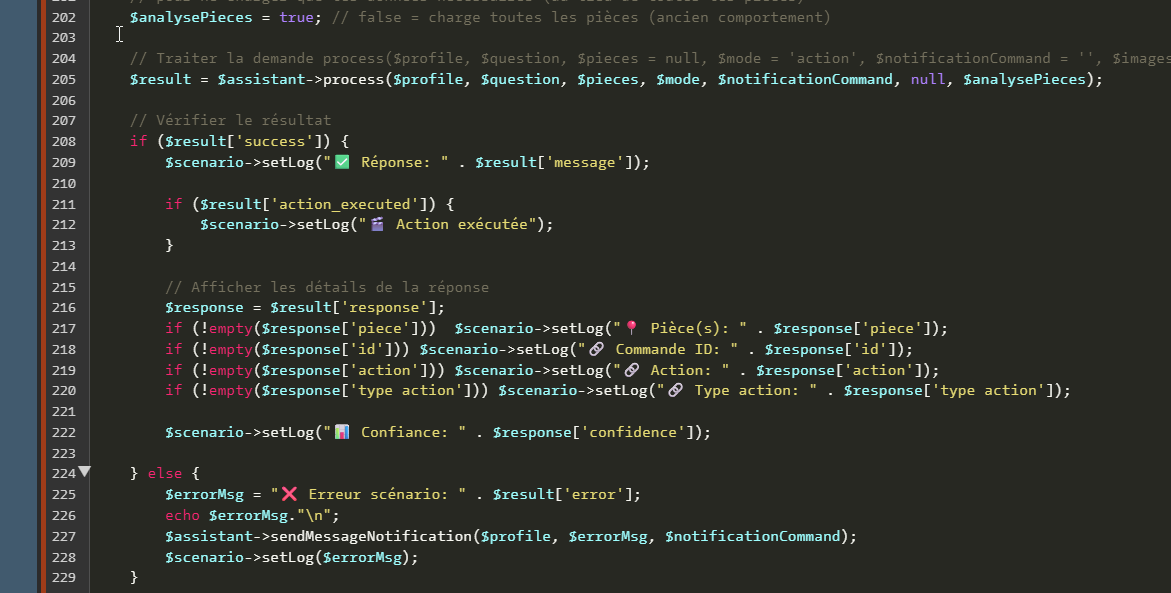Click the red pin emoji before 'Pièce(s)'

pyautogui.click(x=632, y=328)
